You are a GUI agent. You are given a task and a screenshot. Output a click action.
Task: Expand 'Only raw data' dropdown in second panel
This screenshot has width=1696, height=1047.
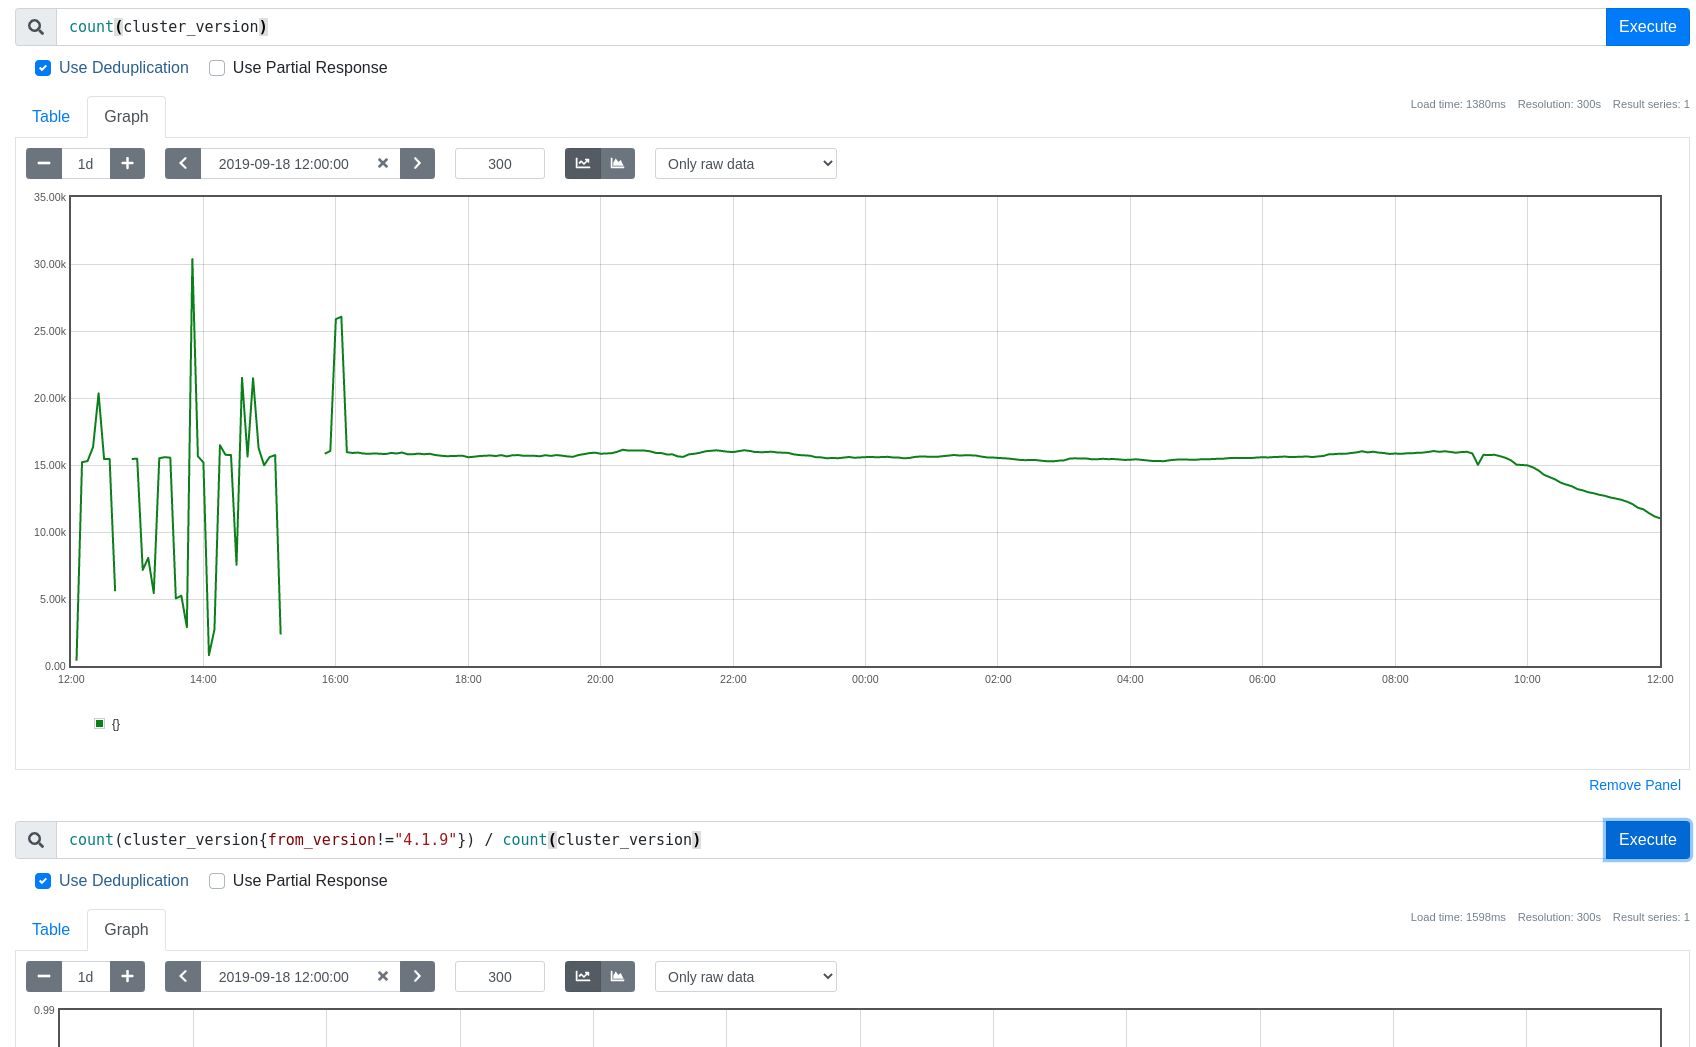[x=745, y=977]
